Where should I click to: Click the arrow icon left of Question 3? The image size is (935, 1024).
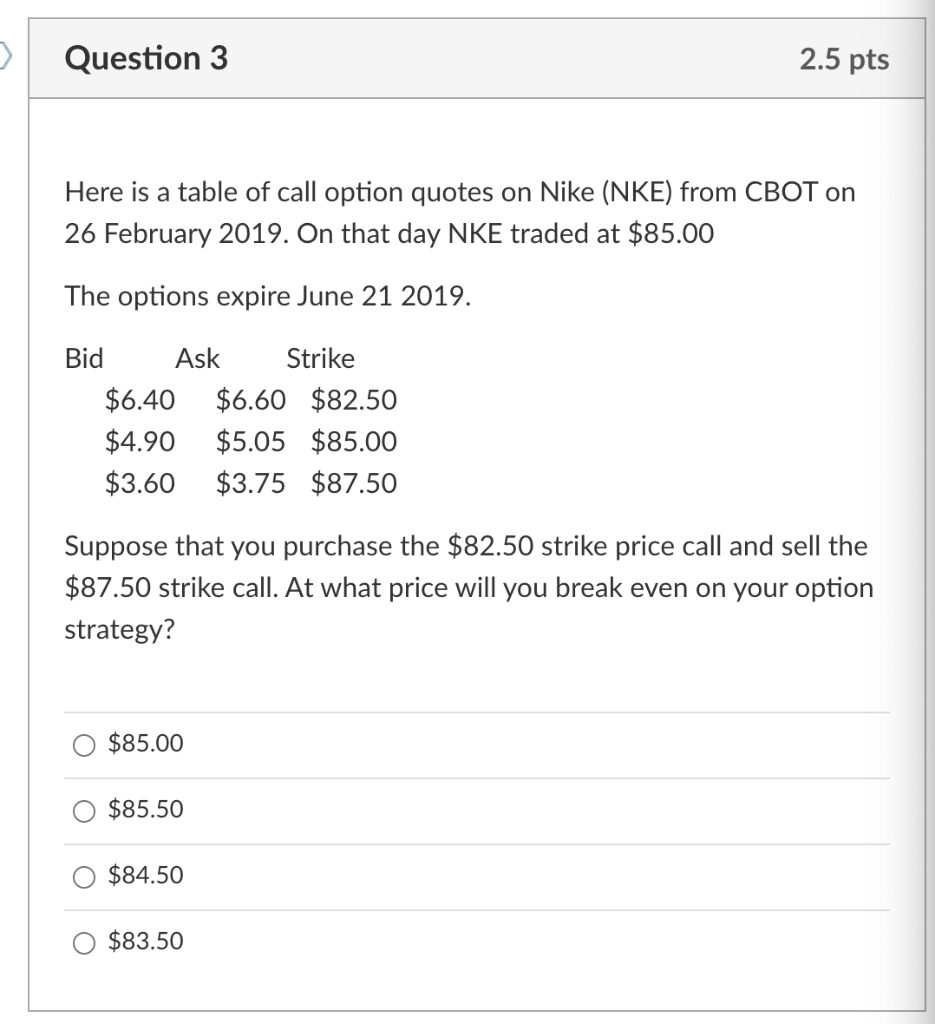(5, 54)
